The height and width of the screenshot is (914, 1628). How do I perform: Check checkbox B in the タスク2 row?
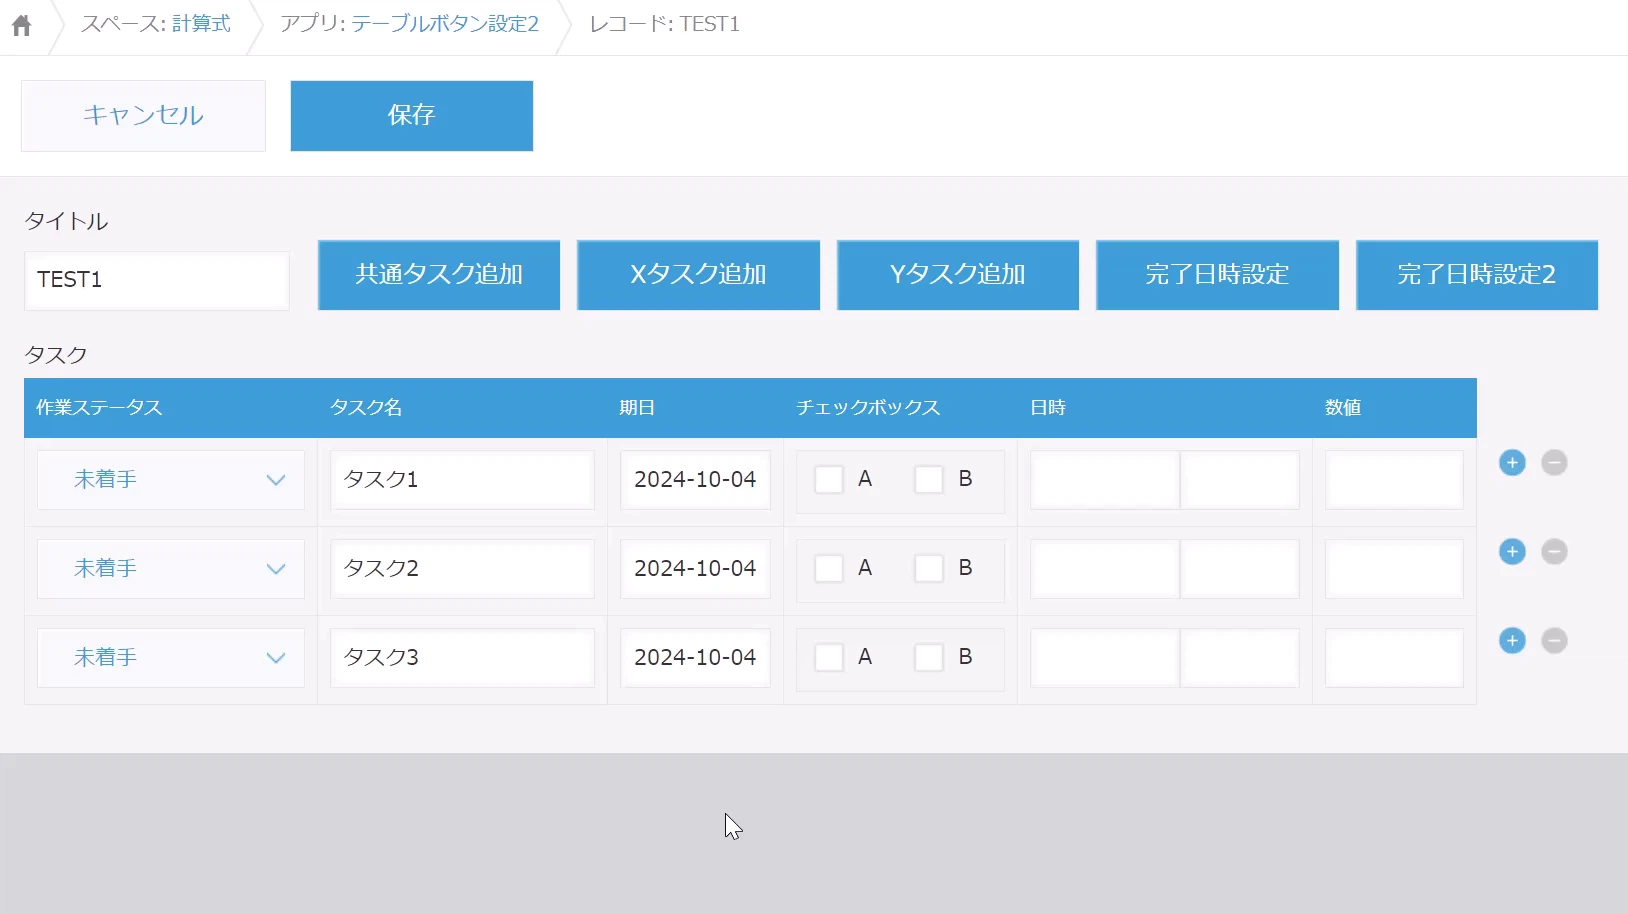[929, 568]
